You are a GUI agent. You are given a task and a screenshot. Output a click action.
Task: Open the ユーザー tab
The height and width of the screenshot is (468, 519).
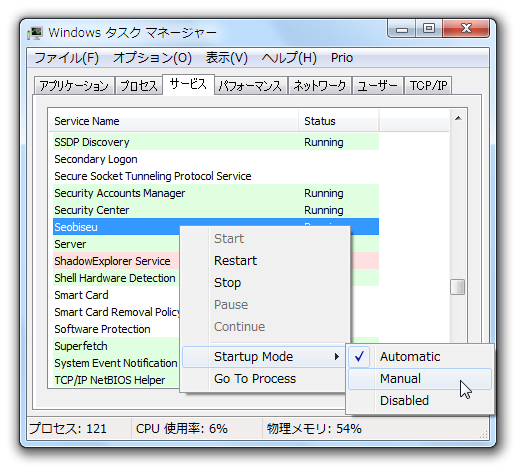377,86
